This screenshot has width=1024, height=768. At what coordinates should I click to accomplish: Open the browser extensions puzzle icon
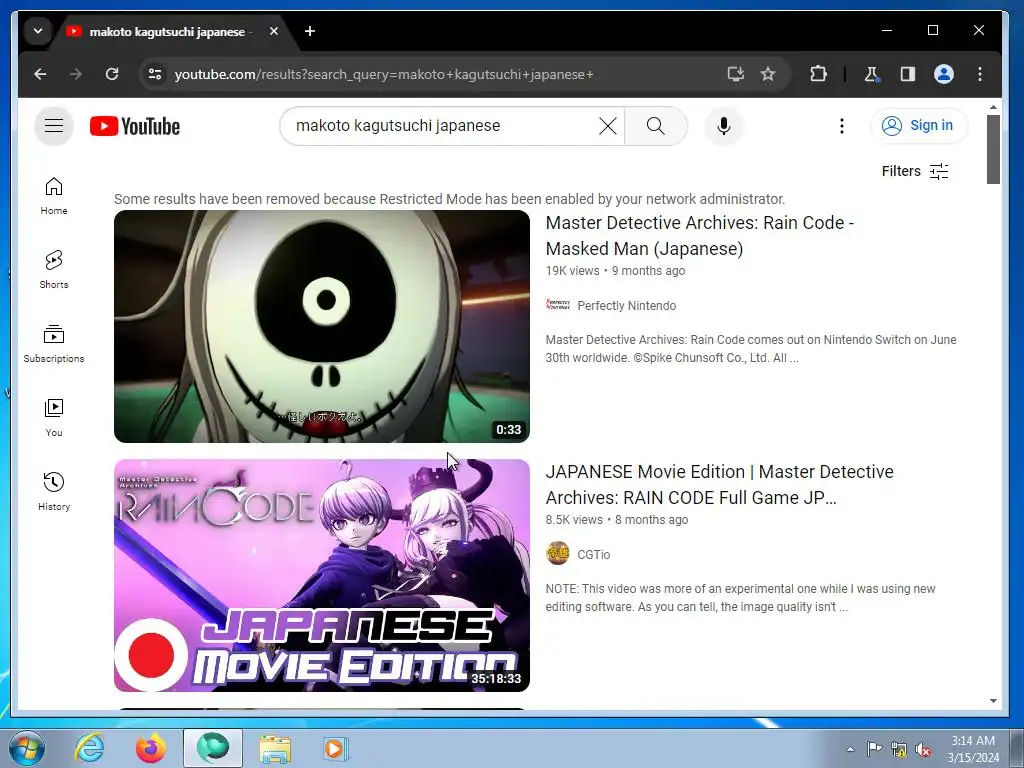[x=818, y=74]
